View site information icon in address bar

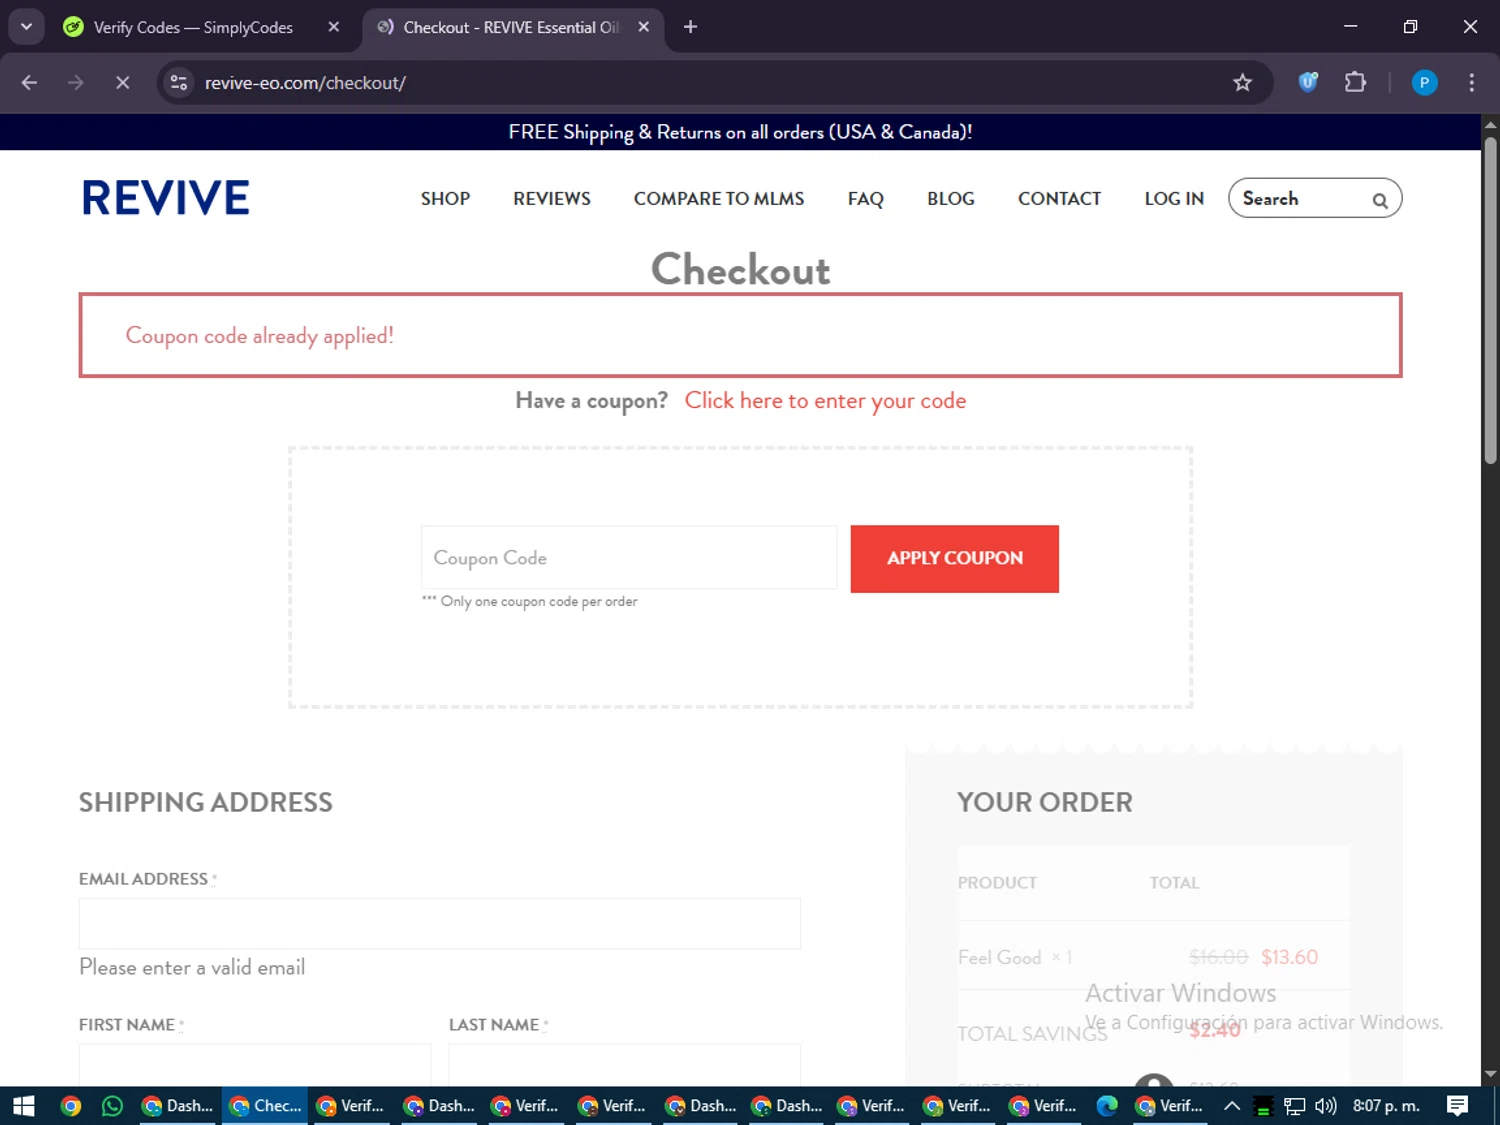[x=179, y=83]
